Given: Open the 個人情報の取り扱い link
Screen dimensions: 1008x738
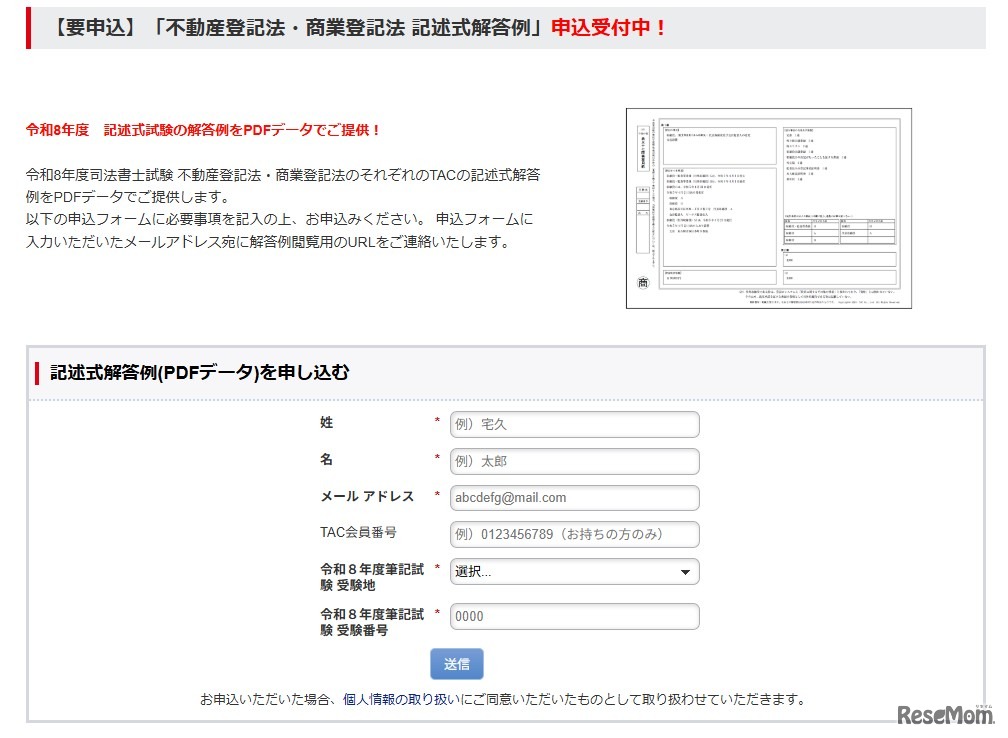Looking at the screenshot, I should tap(402, 699).
